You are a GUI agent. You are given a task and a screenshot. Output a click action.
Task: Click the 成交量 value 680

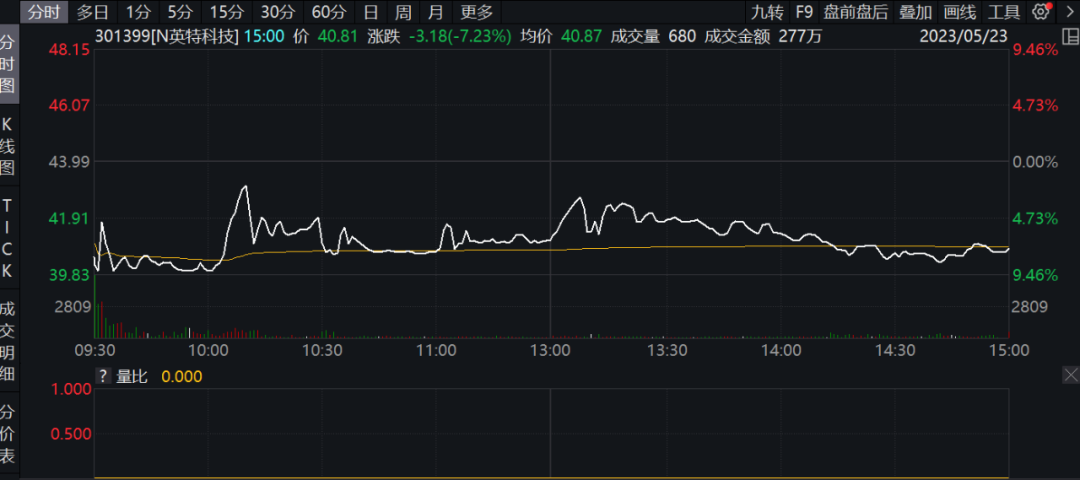pyautogui.click(x=680, y=37)
